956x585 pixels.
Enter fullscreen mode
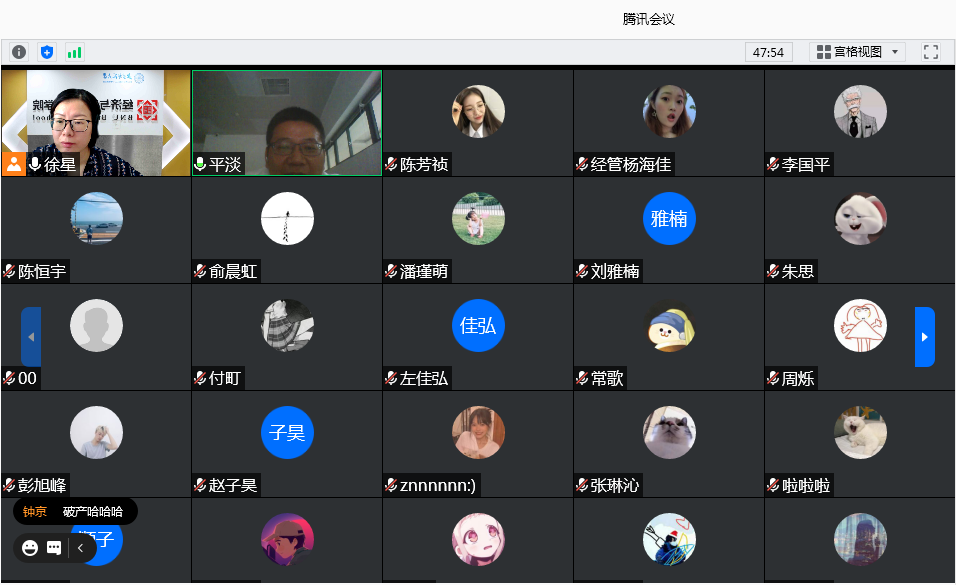[x=930, y=51]
